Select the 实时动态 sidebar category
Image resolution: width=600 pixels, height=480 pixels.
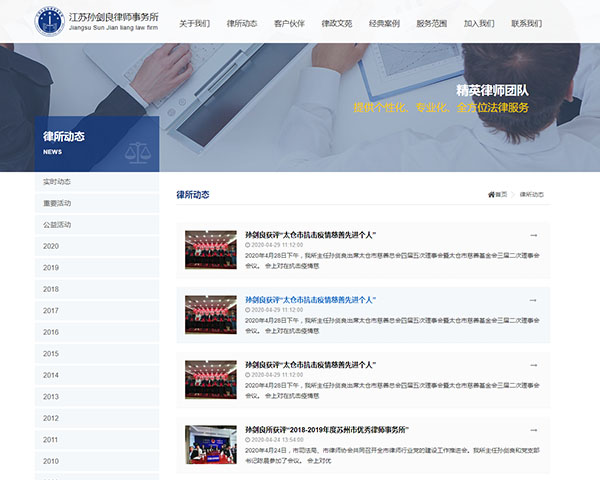point(57,182)
